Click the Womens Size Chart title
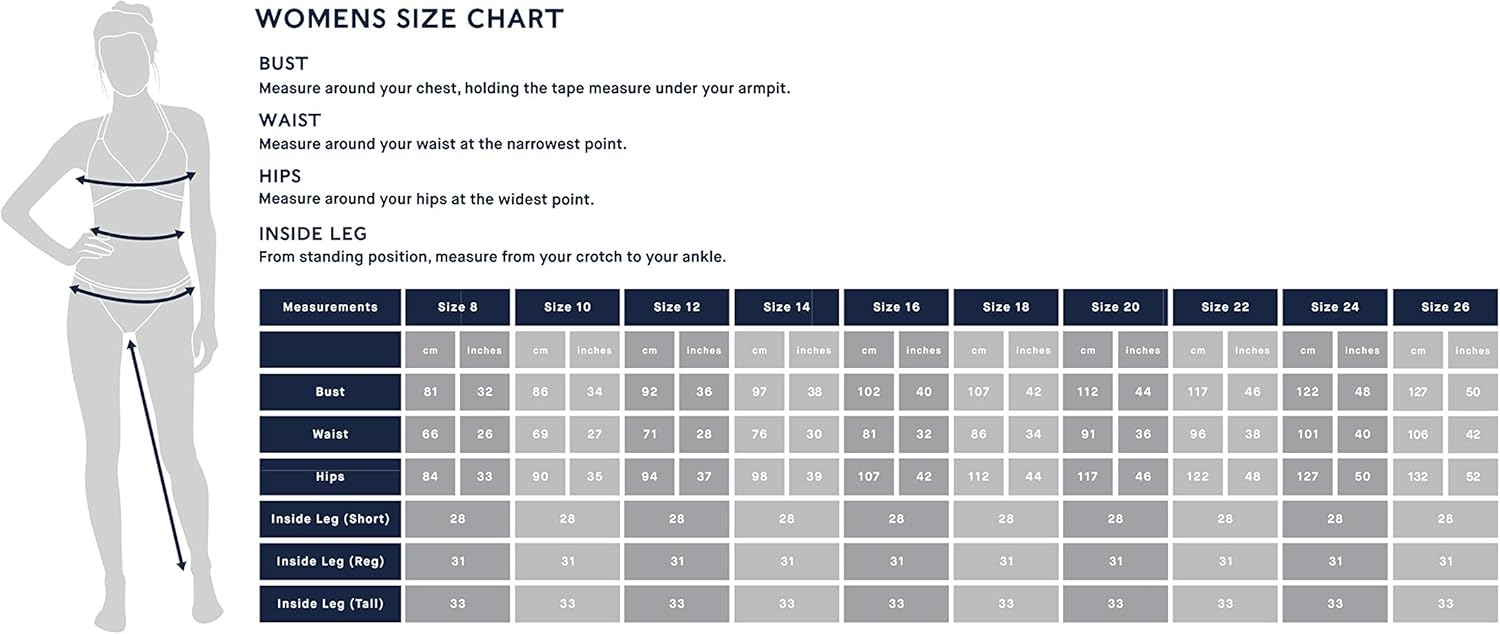1500x634 pixels. (x=410, y=18)
